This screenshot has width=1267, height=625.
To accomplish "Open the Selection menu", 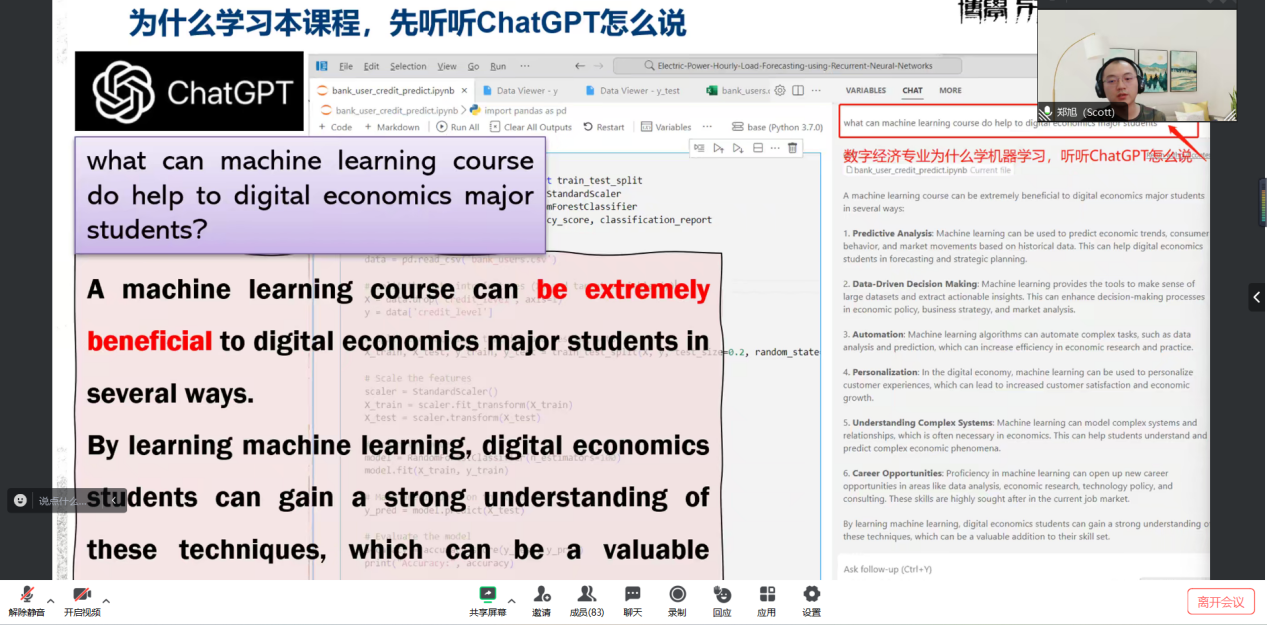I will coord(408,66).
